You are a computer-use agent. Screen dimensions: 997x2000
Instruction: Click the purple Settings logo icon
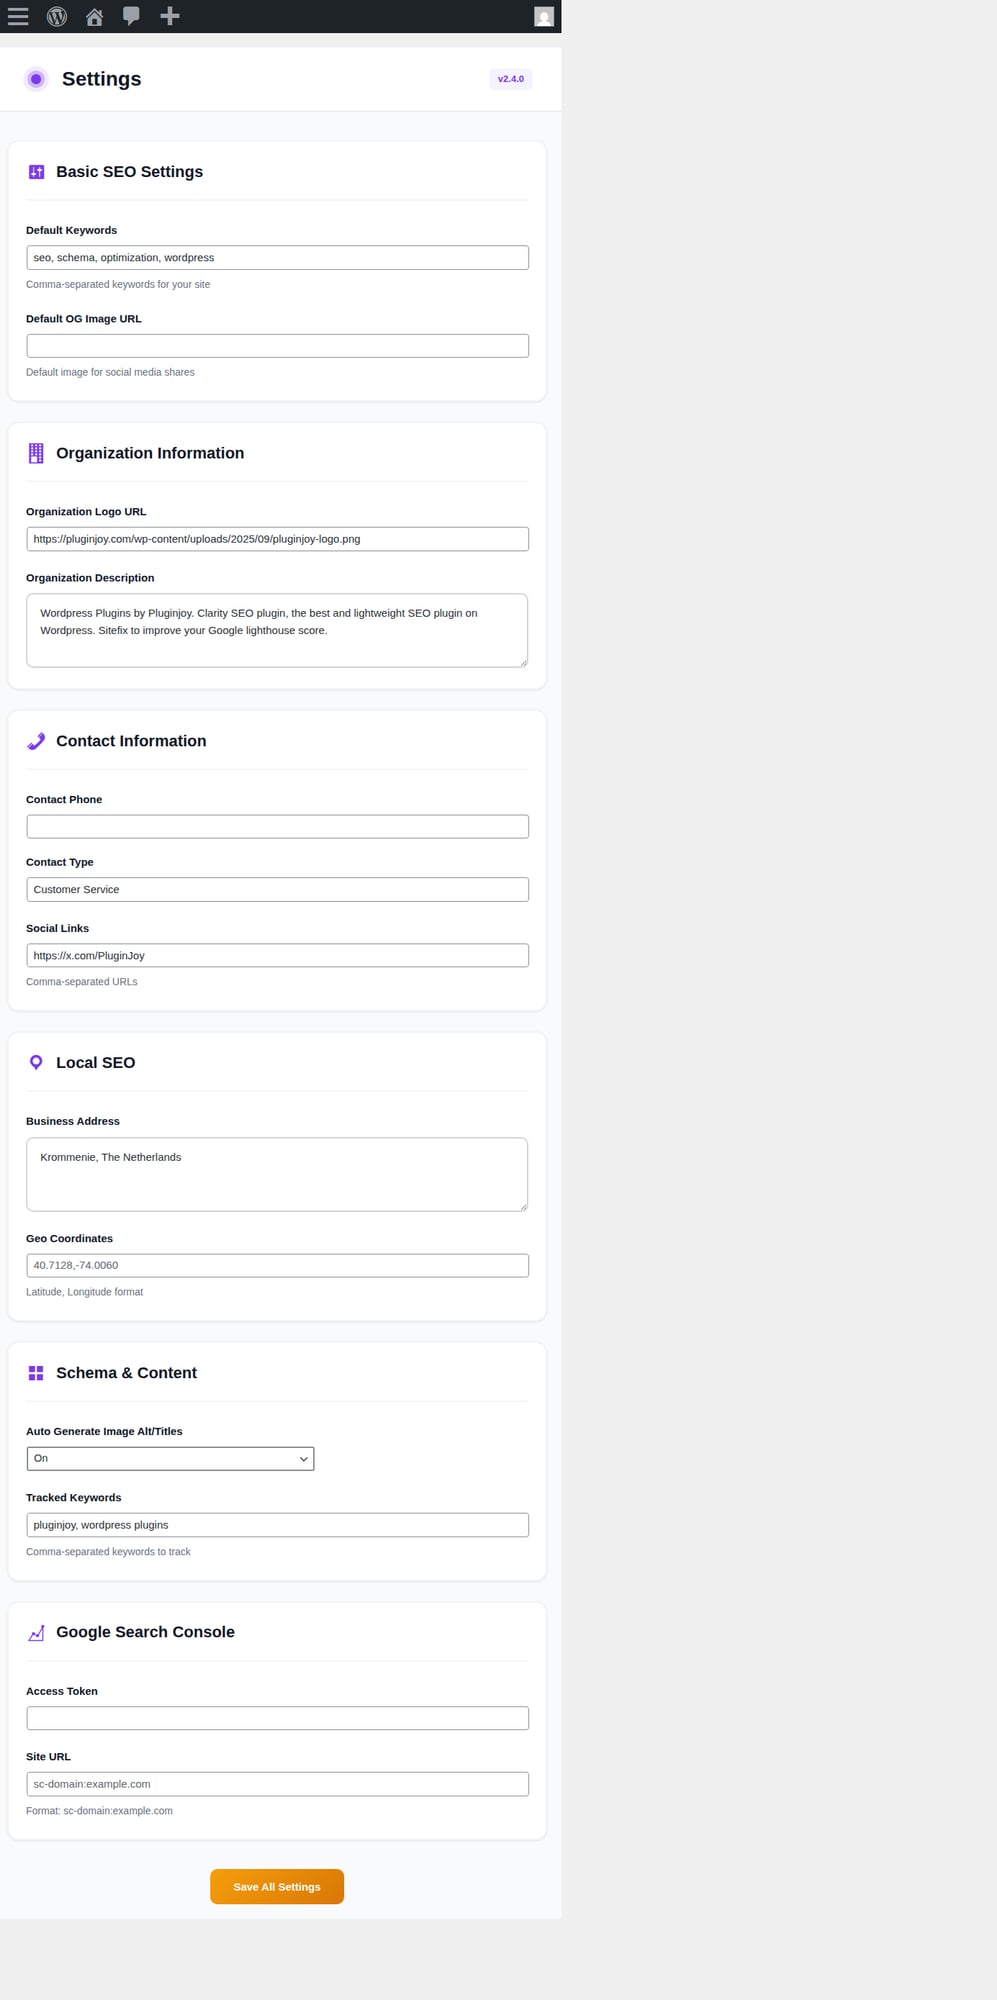(36, 79)
